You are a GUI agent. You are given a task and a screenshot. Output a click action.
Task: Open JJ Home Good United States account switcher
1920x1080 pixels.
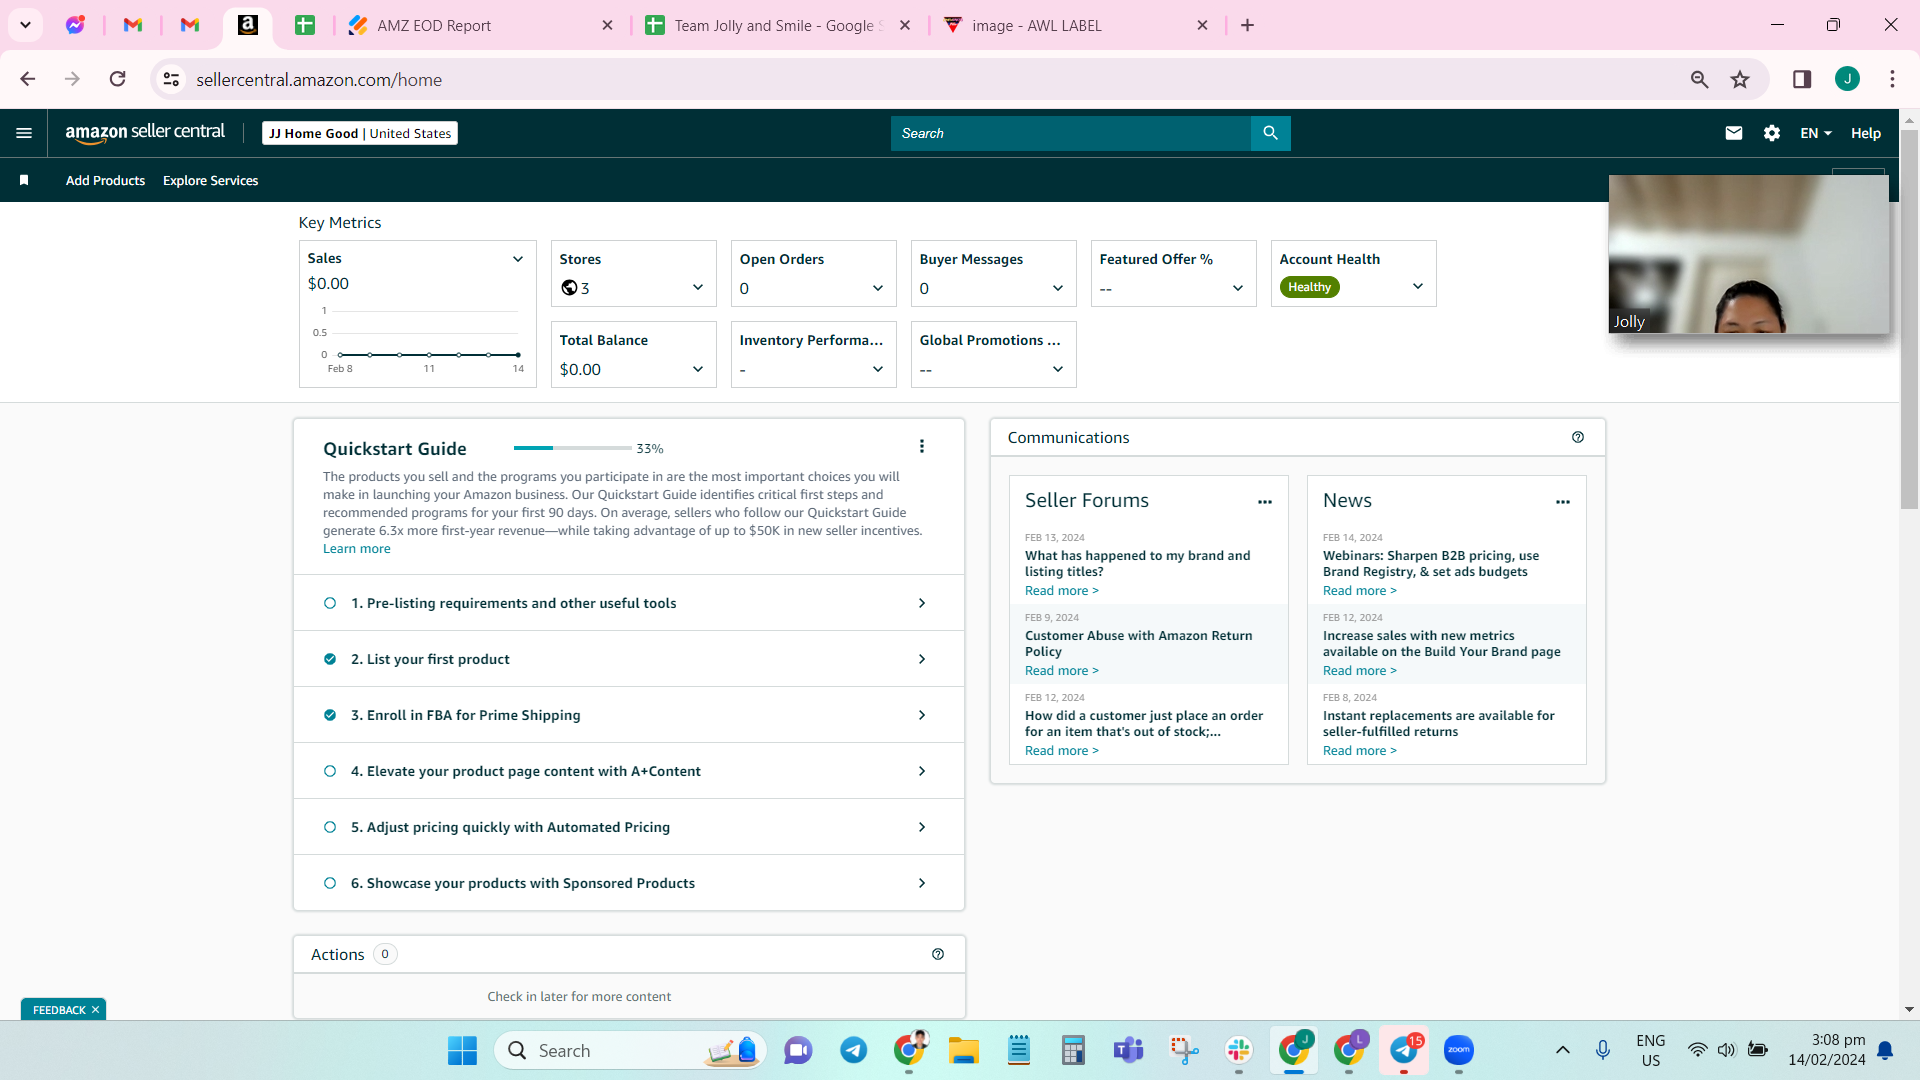tap(360, 133)
